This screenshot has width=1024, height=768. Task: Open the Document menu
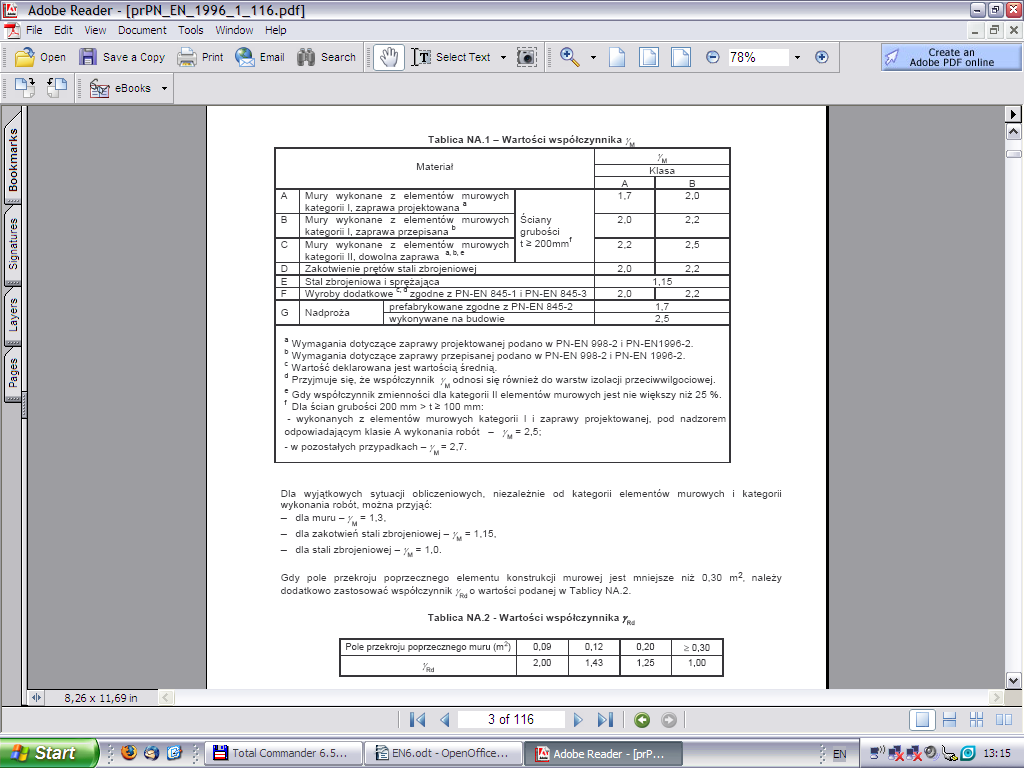click(142, 30)
